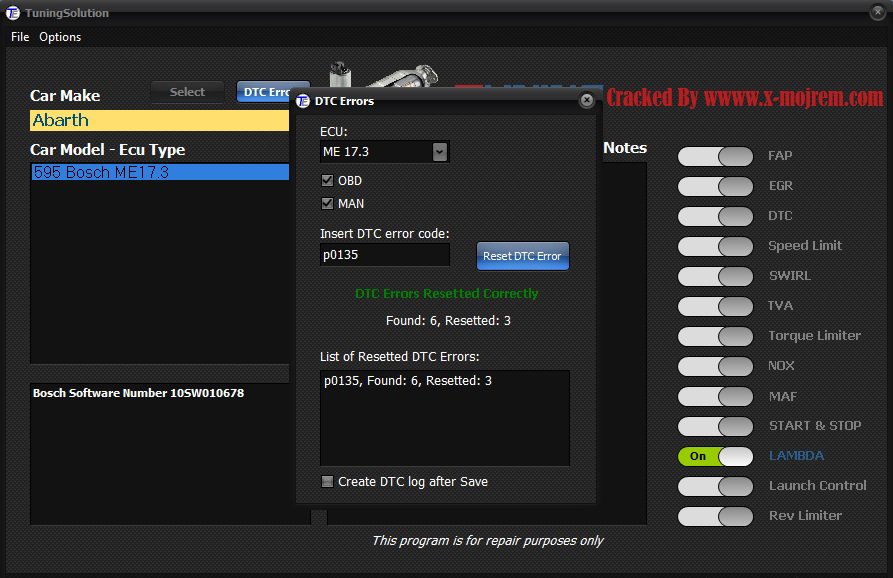Screen dimensions: 893x578
Task: Open the Options menu
Action: tap(59, 36)
